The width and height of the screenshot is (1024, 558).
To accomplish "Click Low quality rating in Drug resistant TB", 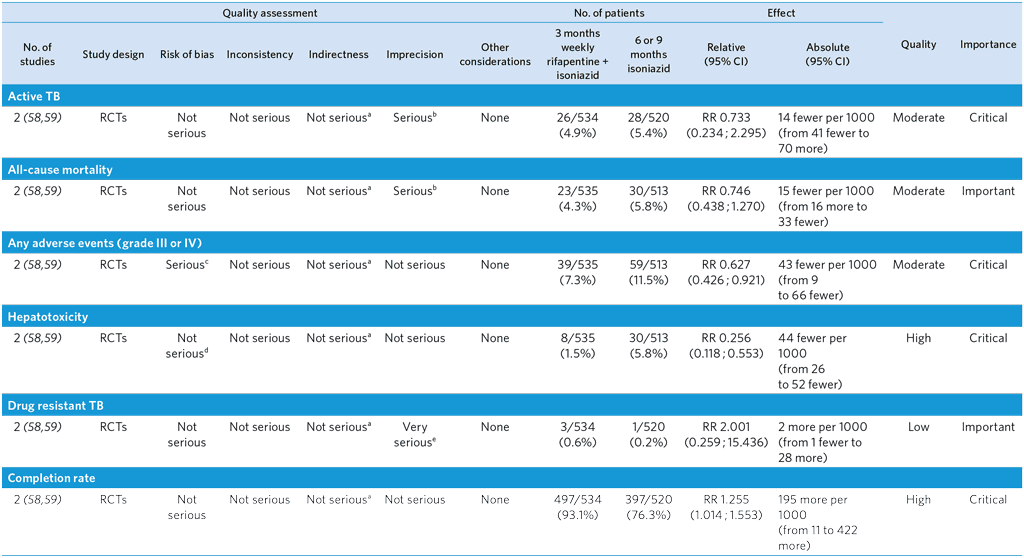I will click(x=918, y=427).
